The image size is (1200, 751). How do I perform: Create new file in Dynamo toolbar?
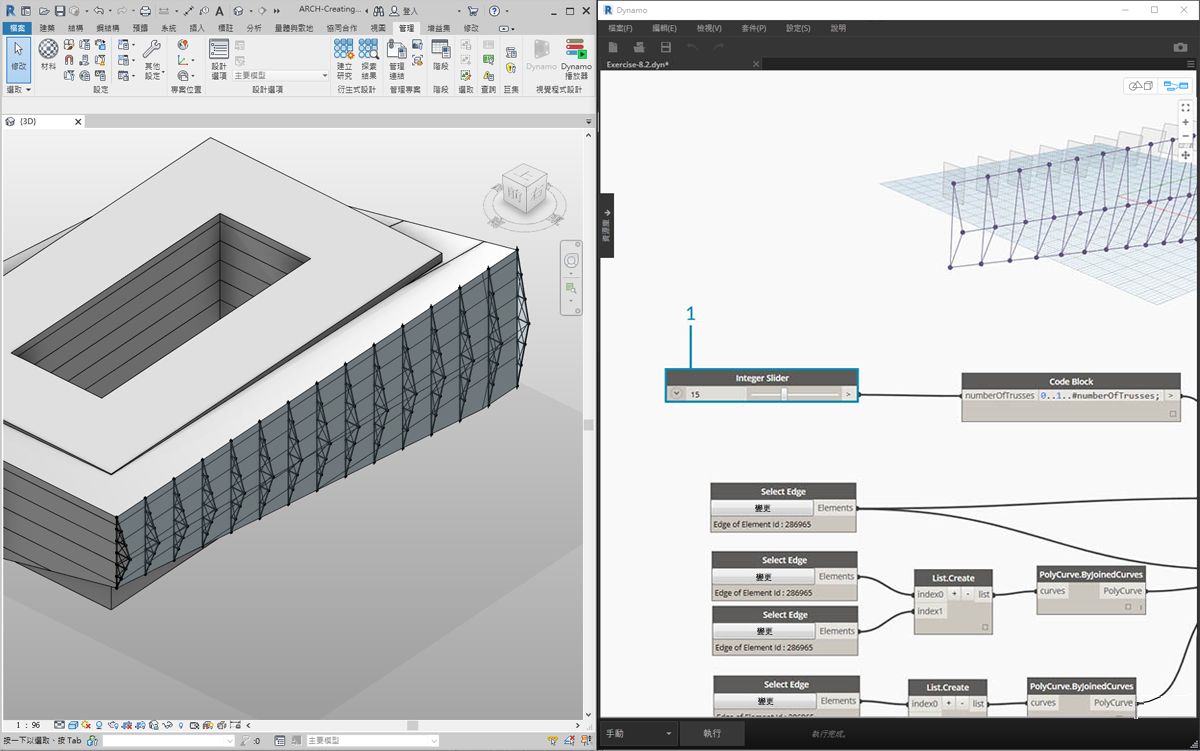[613, 47]
